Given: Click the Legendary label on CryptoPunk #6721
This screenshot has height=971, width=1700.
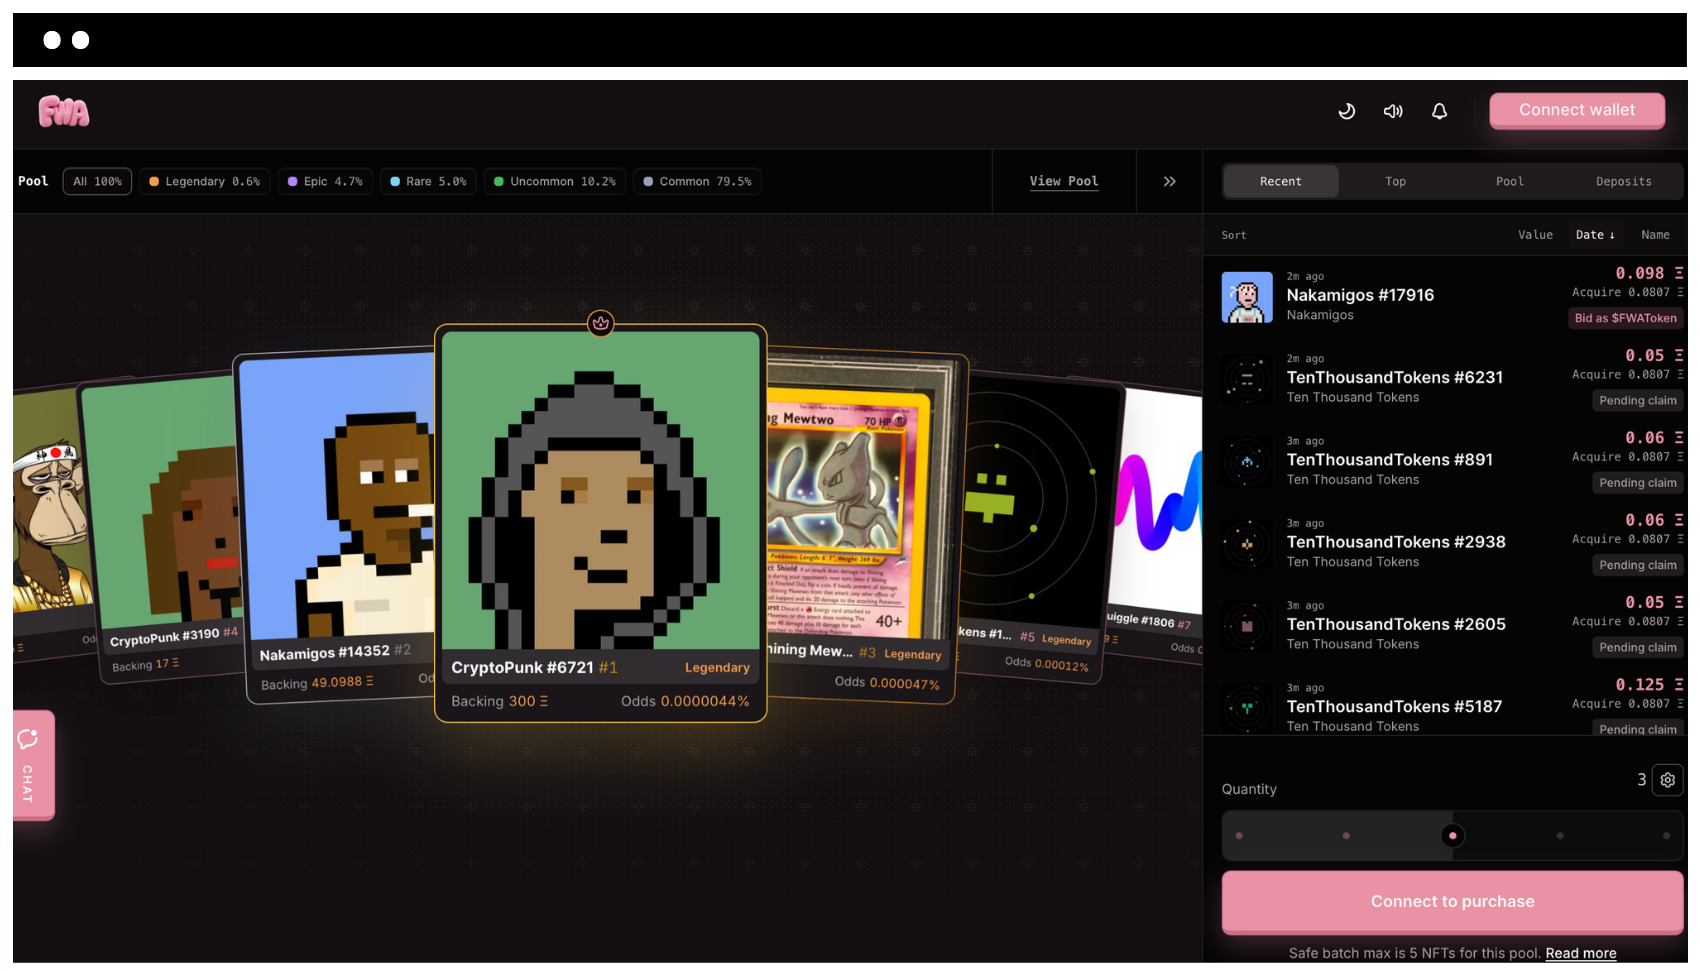Looking at the screenshot, I should point(717,667).
